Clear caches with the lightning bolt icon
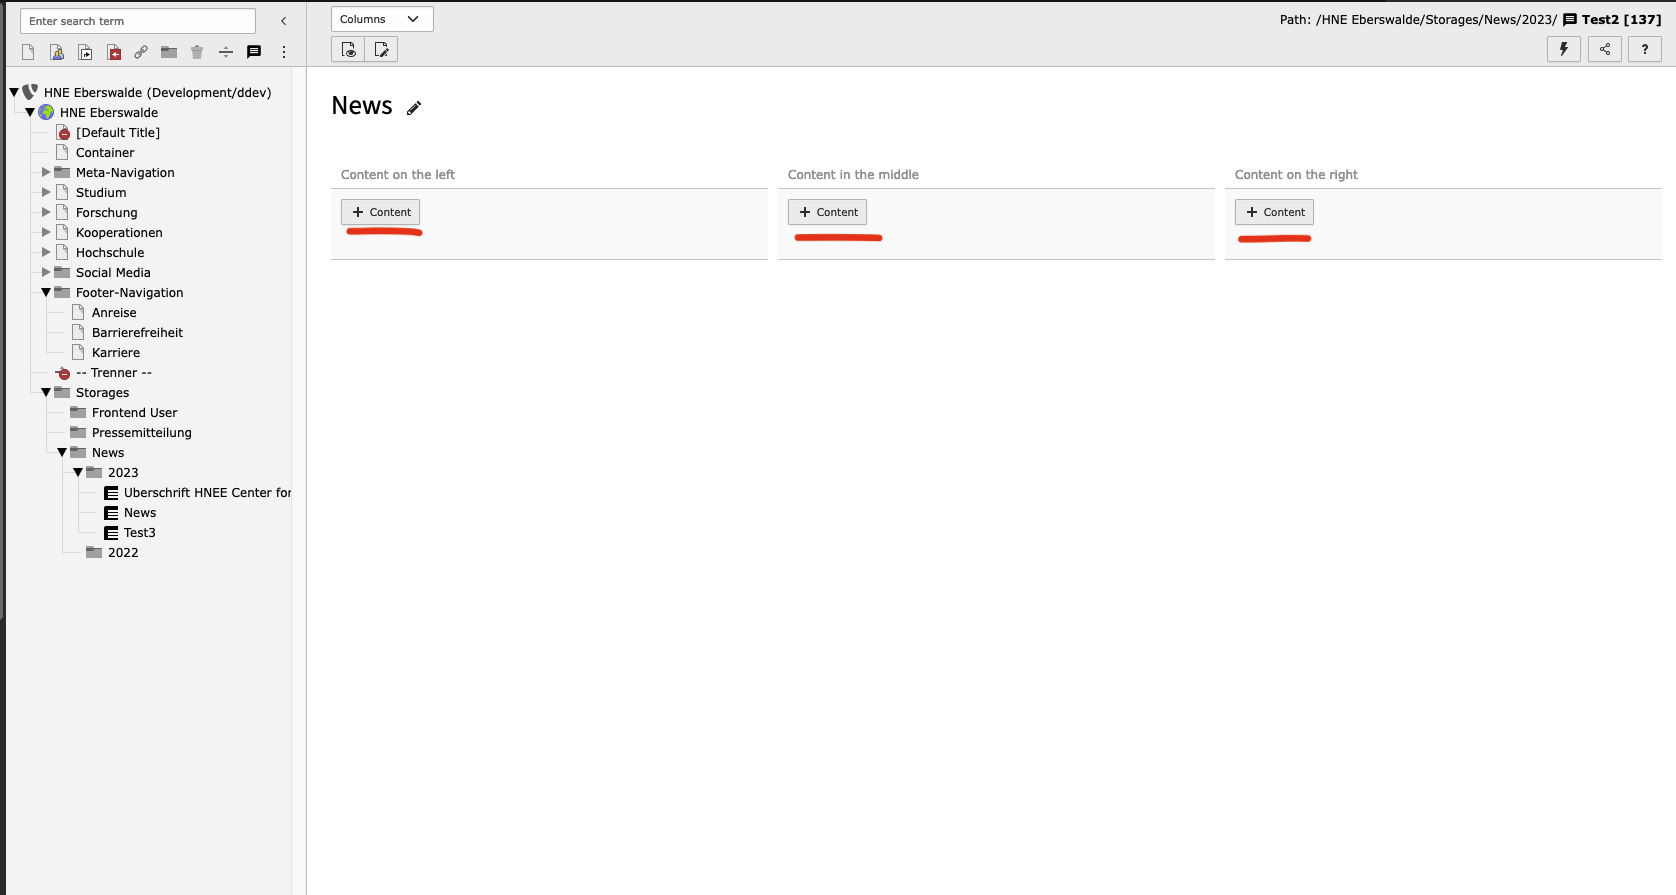Image resolution: width=1676 pixels, height=895 pixels. [x=1563, y=49]
